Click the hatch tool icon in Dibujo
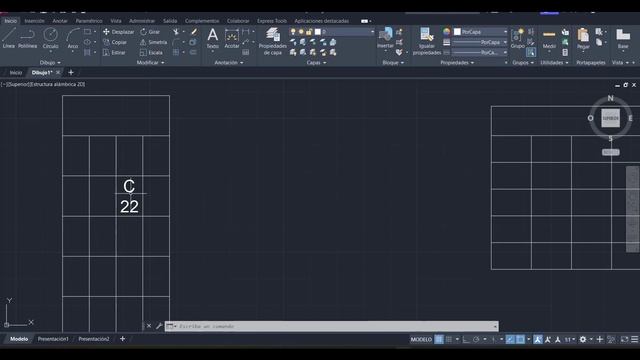This screenshot has width=640, height=360. point(87,53)
